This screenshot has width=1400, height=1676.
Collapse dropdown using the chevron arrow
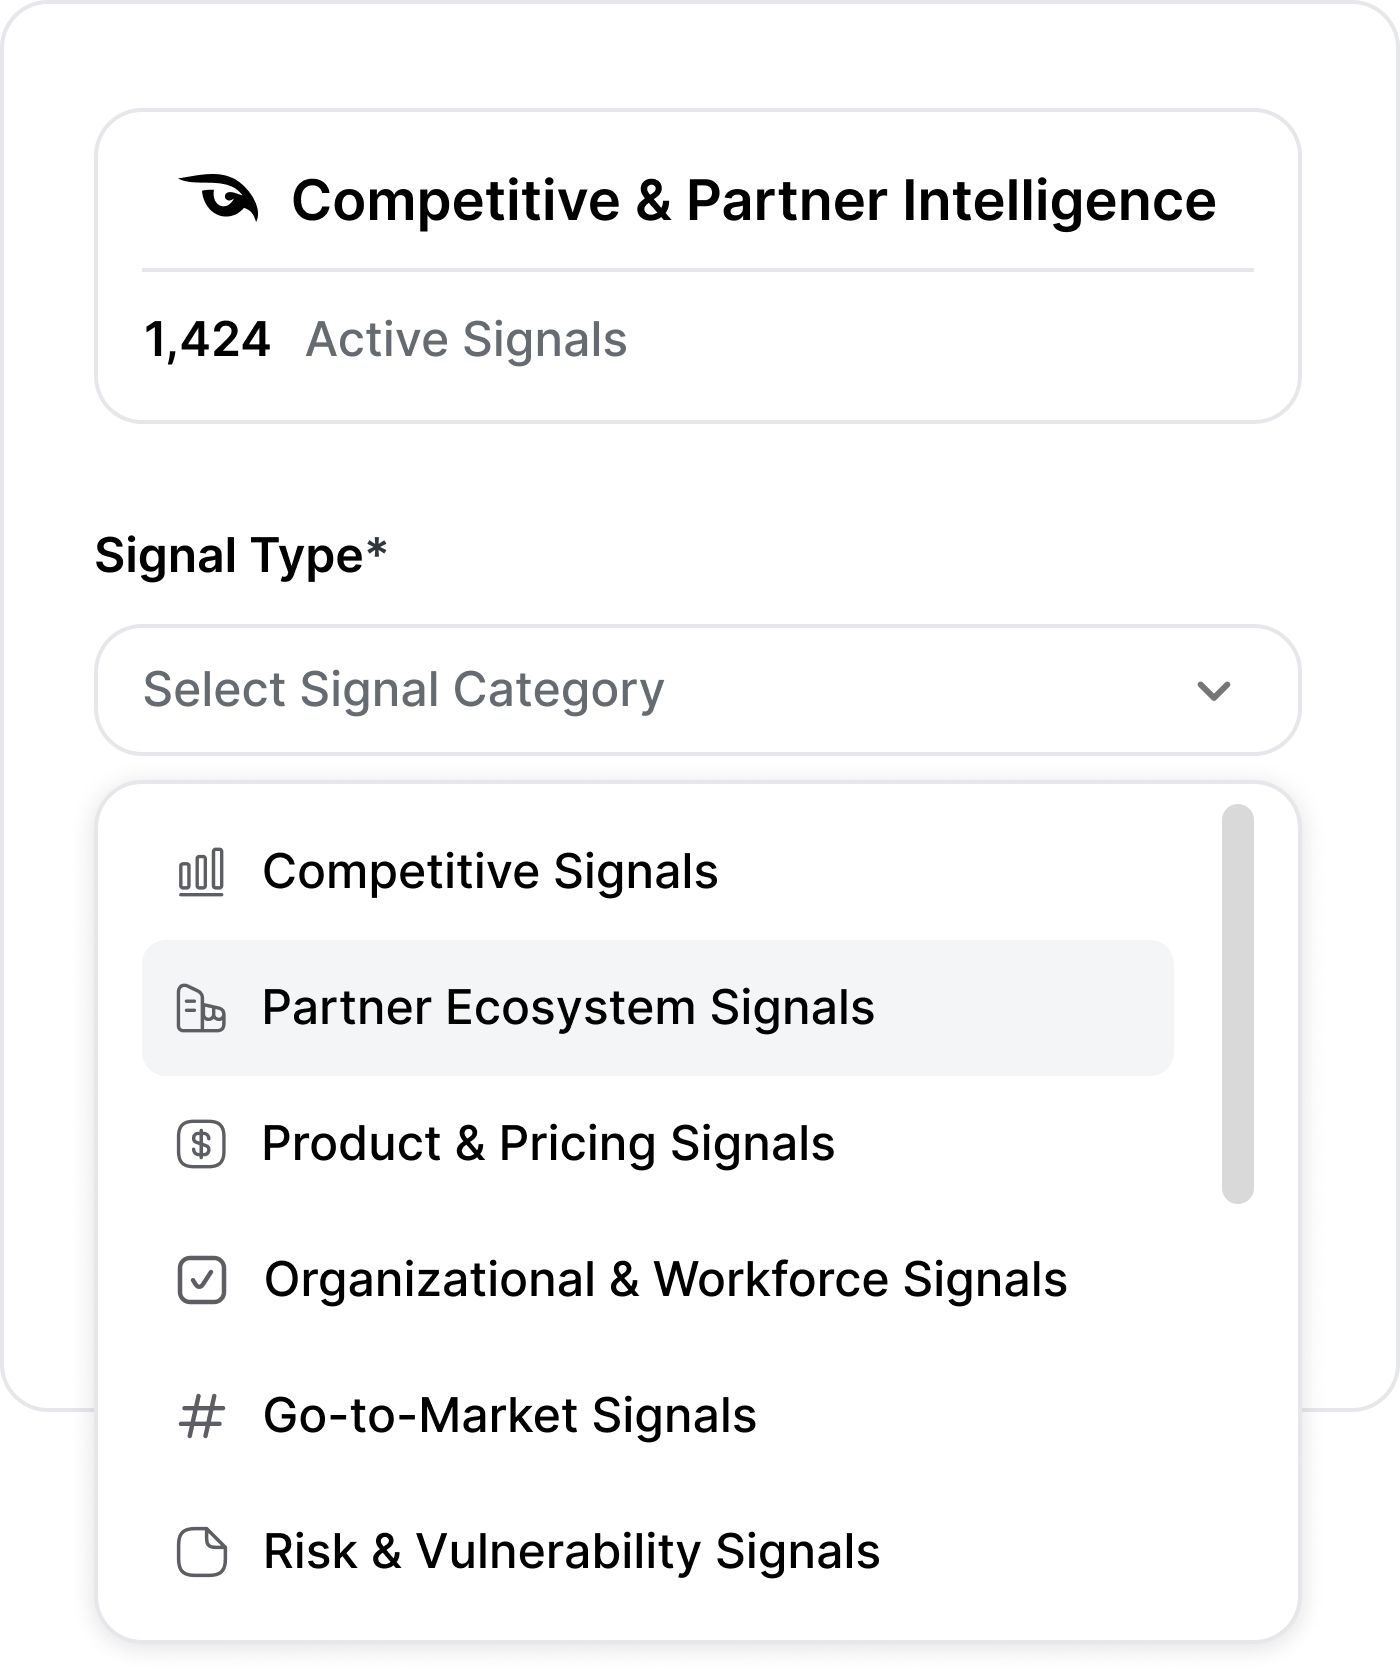coord(1213,690)
